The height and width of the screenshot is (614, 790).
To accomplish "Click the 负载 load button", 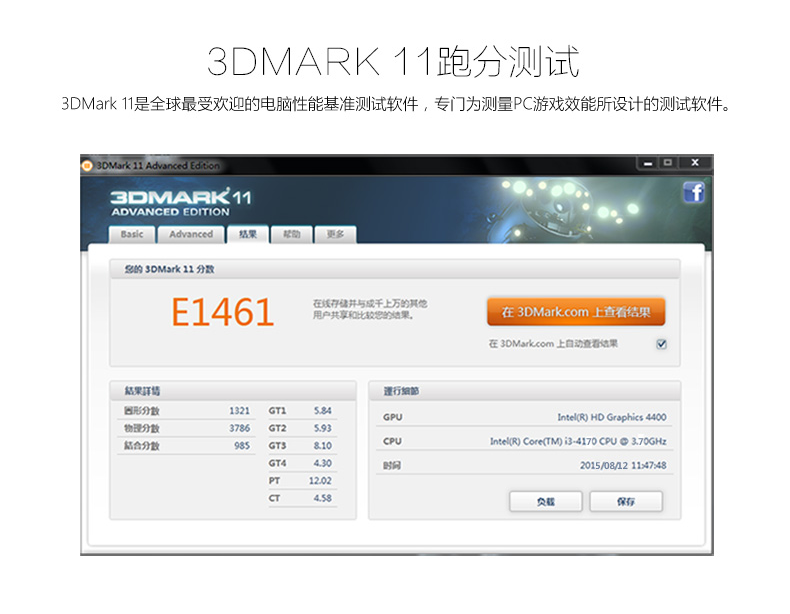I will tap(546, 501).
